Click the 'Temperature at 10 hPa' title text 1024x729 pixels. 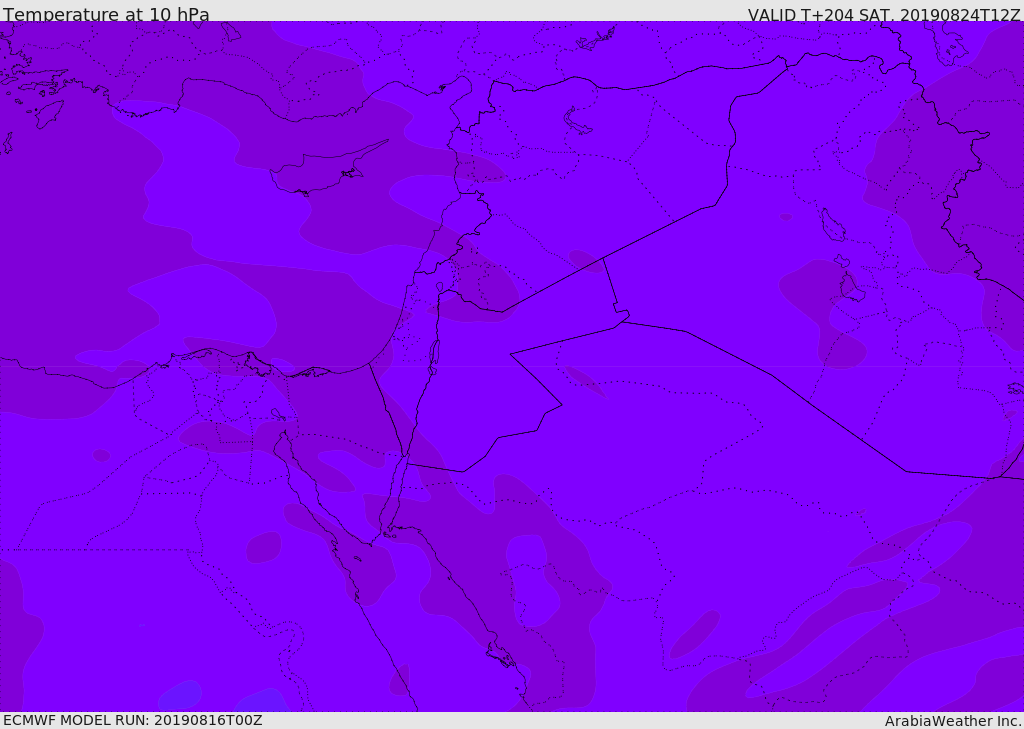click(106, 14)
